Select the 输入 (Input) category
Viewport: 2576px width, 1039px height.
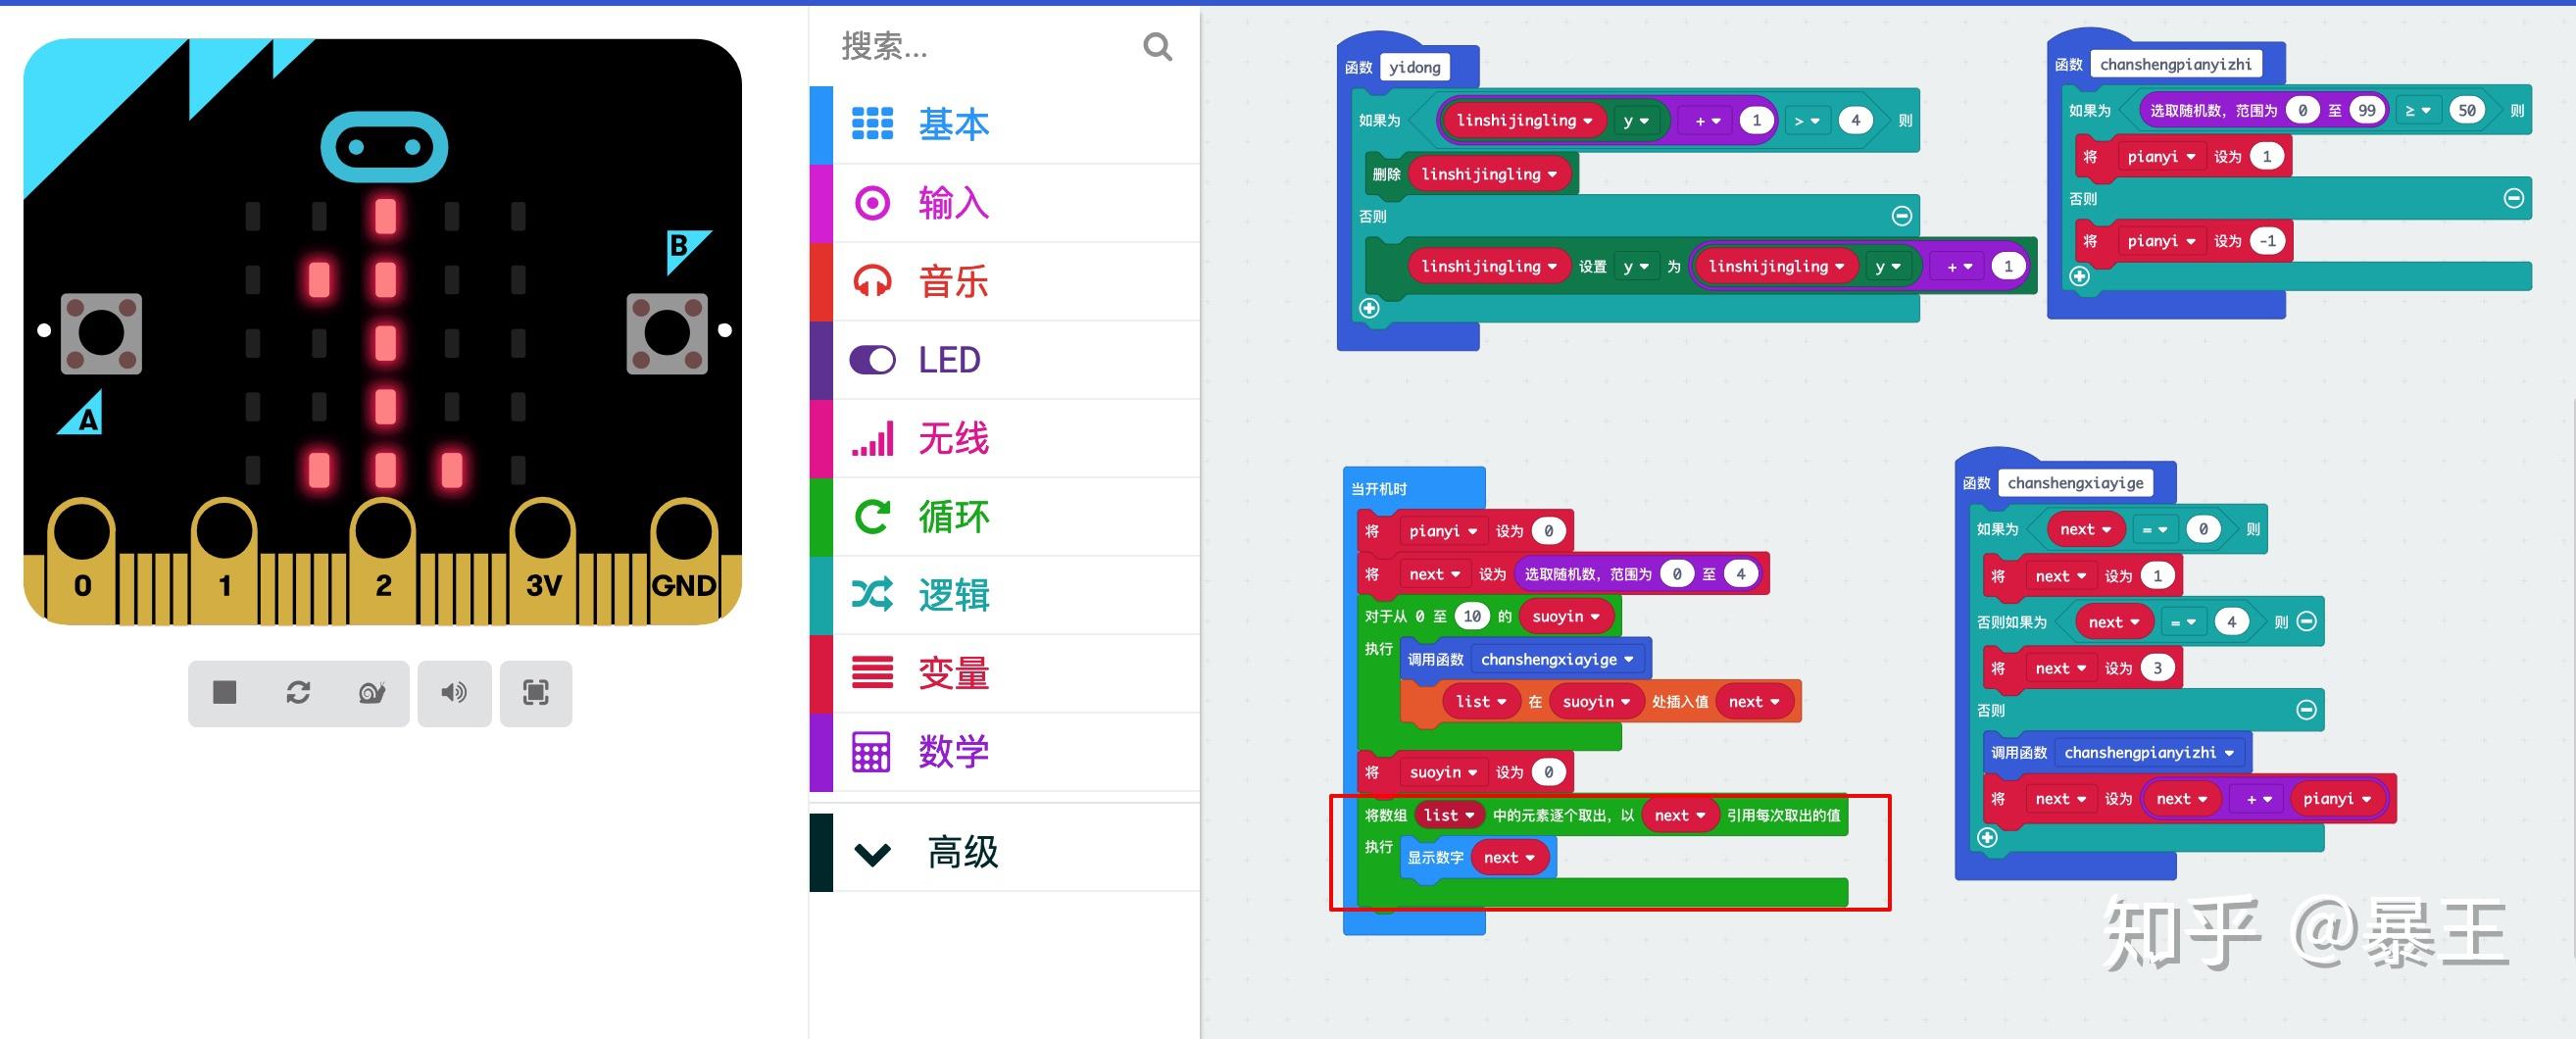click(x=952, y=203)
